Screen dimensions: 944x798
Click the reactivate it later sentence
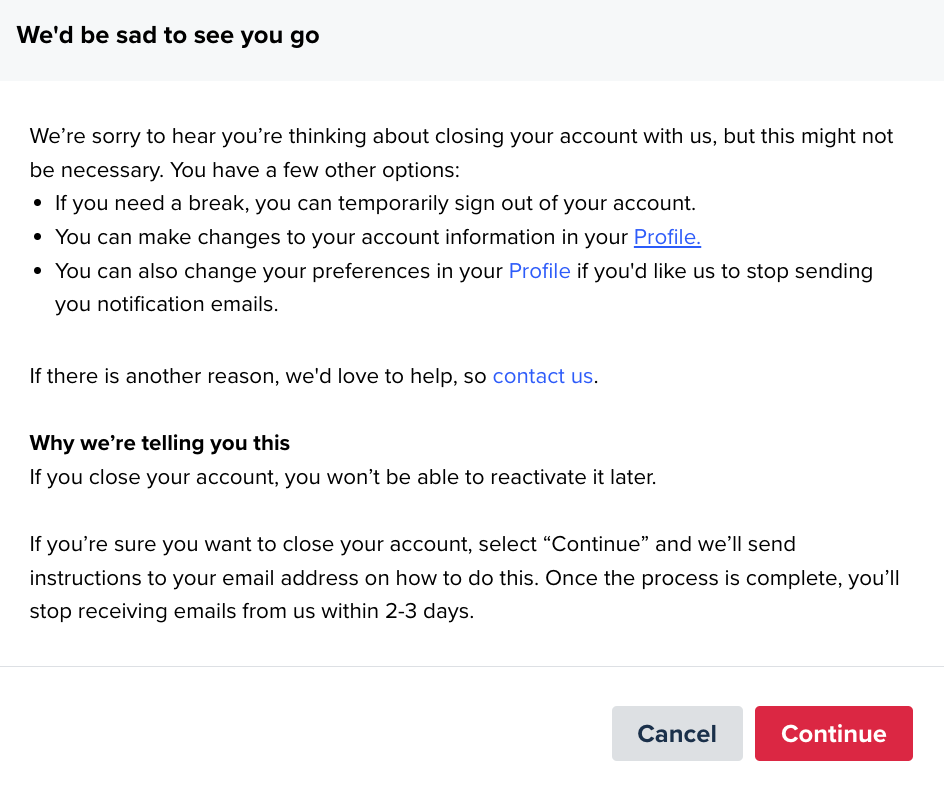pyautogui.click(x=343, y=477)
